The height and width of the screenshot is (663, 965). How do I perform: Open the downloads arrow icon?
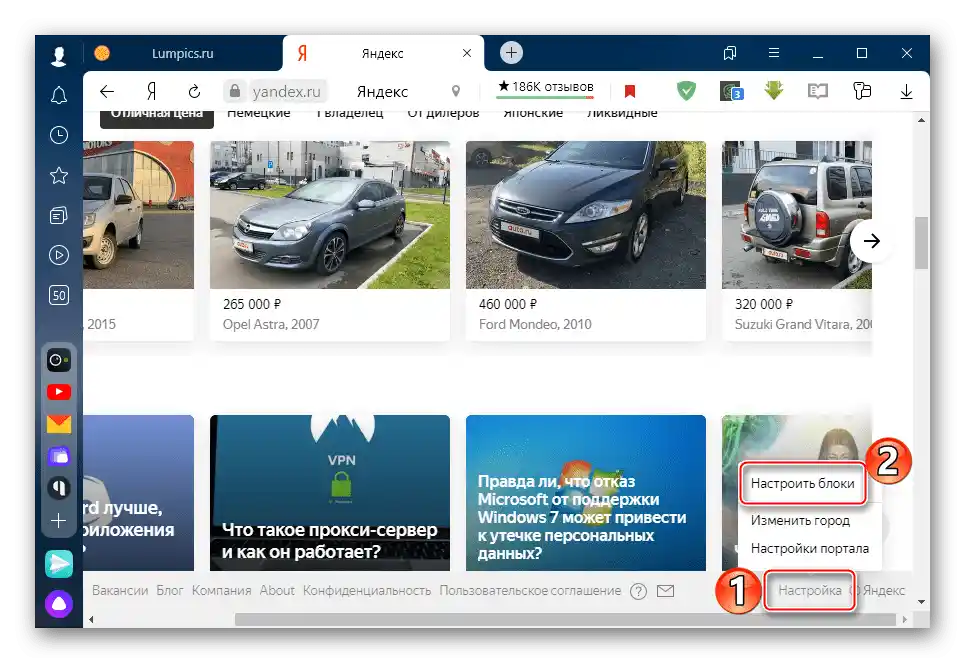click(906, 92)
